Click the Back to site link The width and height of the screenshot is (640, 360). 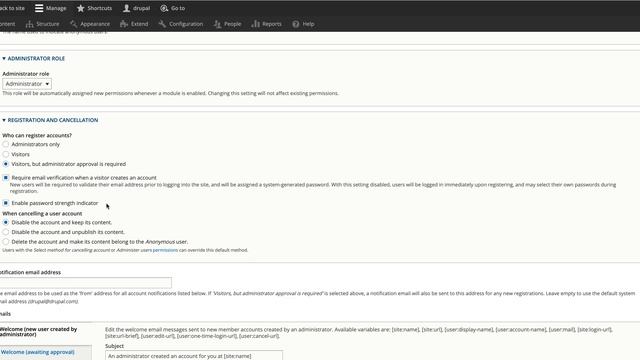12,8
